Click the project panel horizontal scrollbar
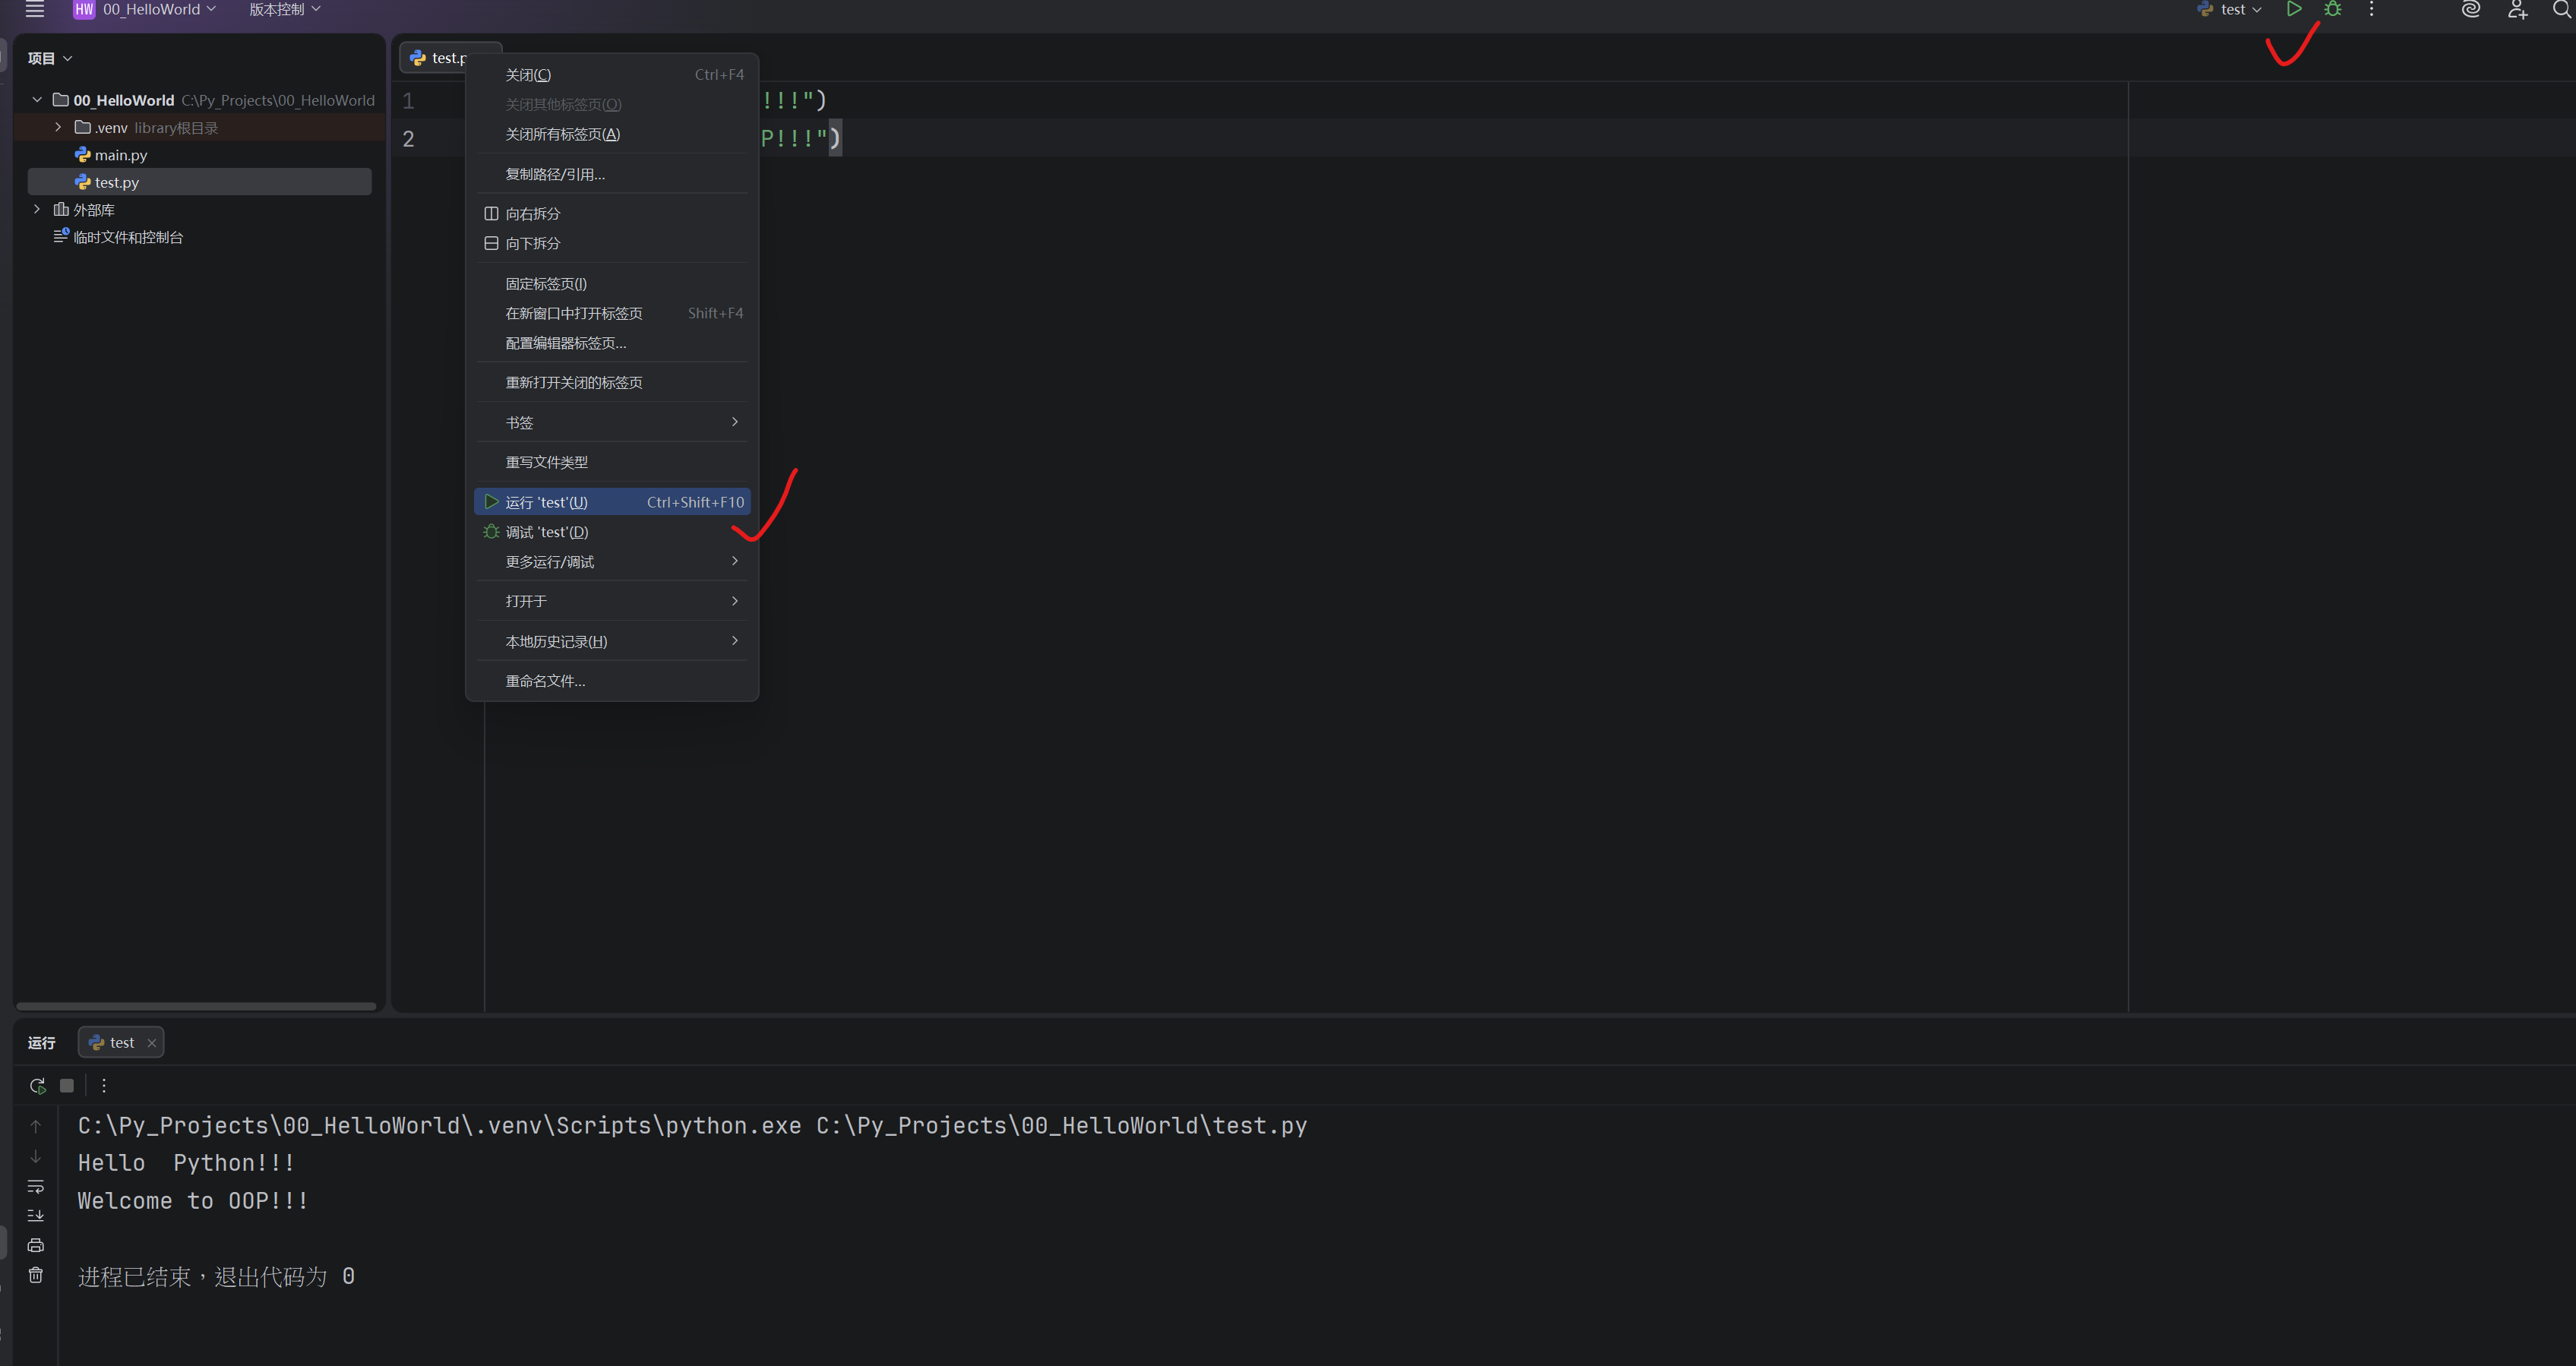This screenshot has width=2576, height=1366. (196, 1006)
